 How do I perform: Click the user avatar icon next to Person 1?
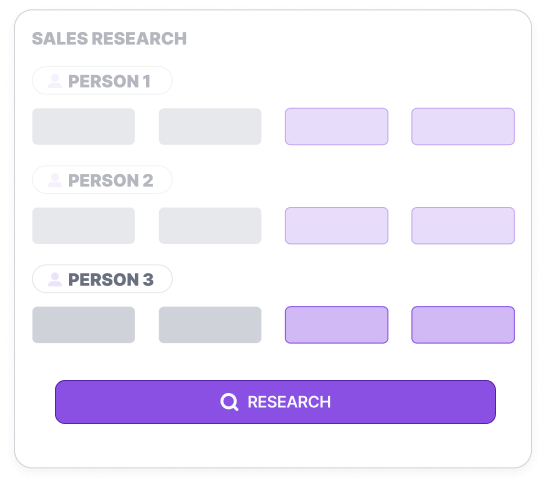55,81
